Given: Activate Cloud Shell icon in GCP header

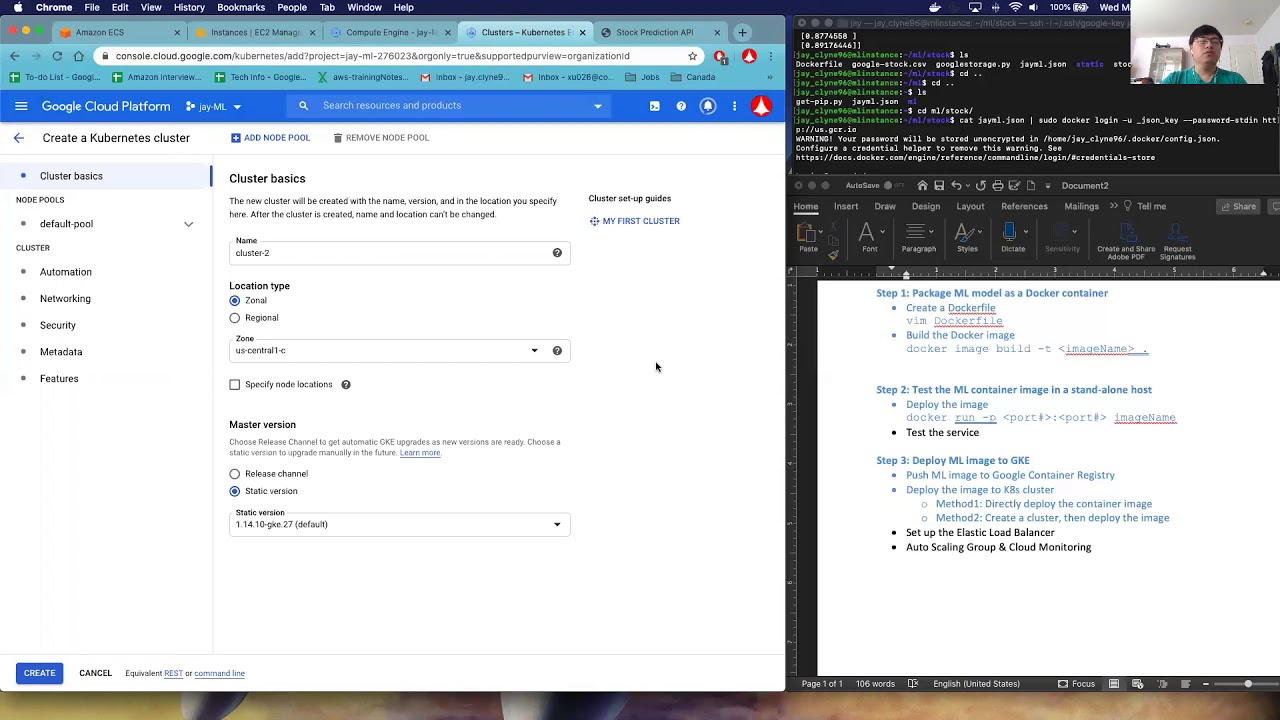Looking at the screenshot, I should coord(654,106).
